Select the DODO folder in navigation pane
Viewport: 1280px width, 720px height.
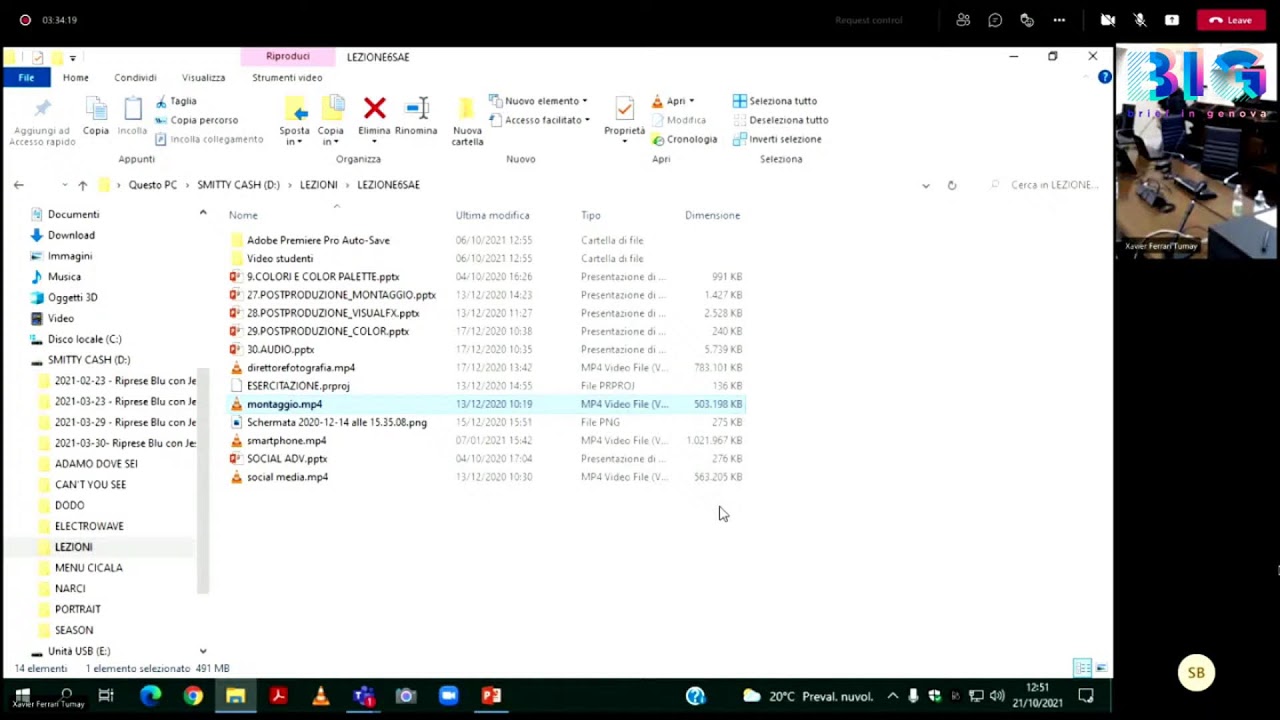pos(70,505)
